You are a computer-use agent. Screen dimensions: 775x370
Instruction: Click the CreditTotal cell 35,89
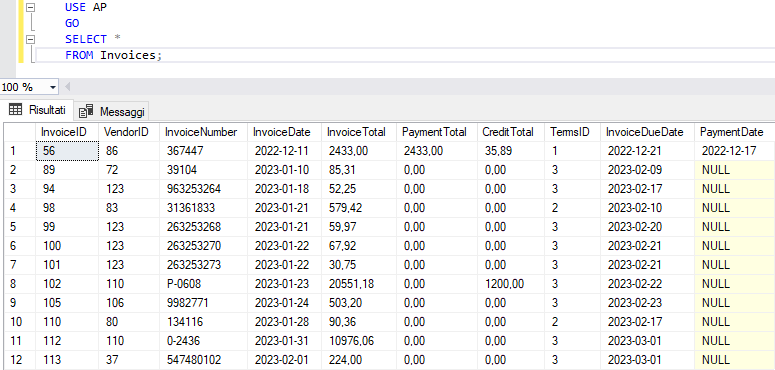[x=511, y=151]
